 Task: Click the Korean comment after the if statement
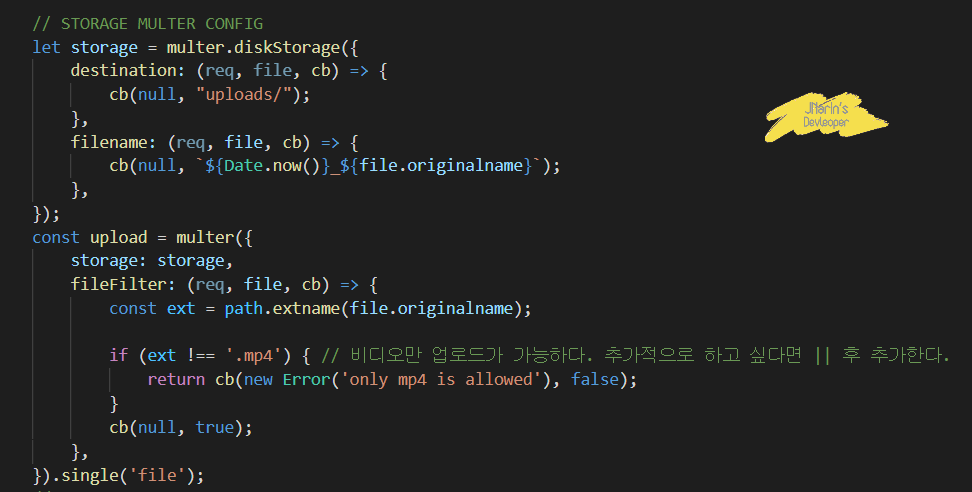(x=635, y=356)
